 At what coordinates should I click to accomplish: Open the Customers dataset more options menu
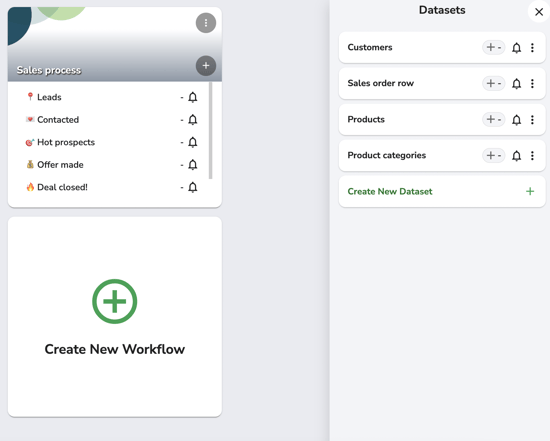(x=532, y=48)
